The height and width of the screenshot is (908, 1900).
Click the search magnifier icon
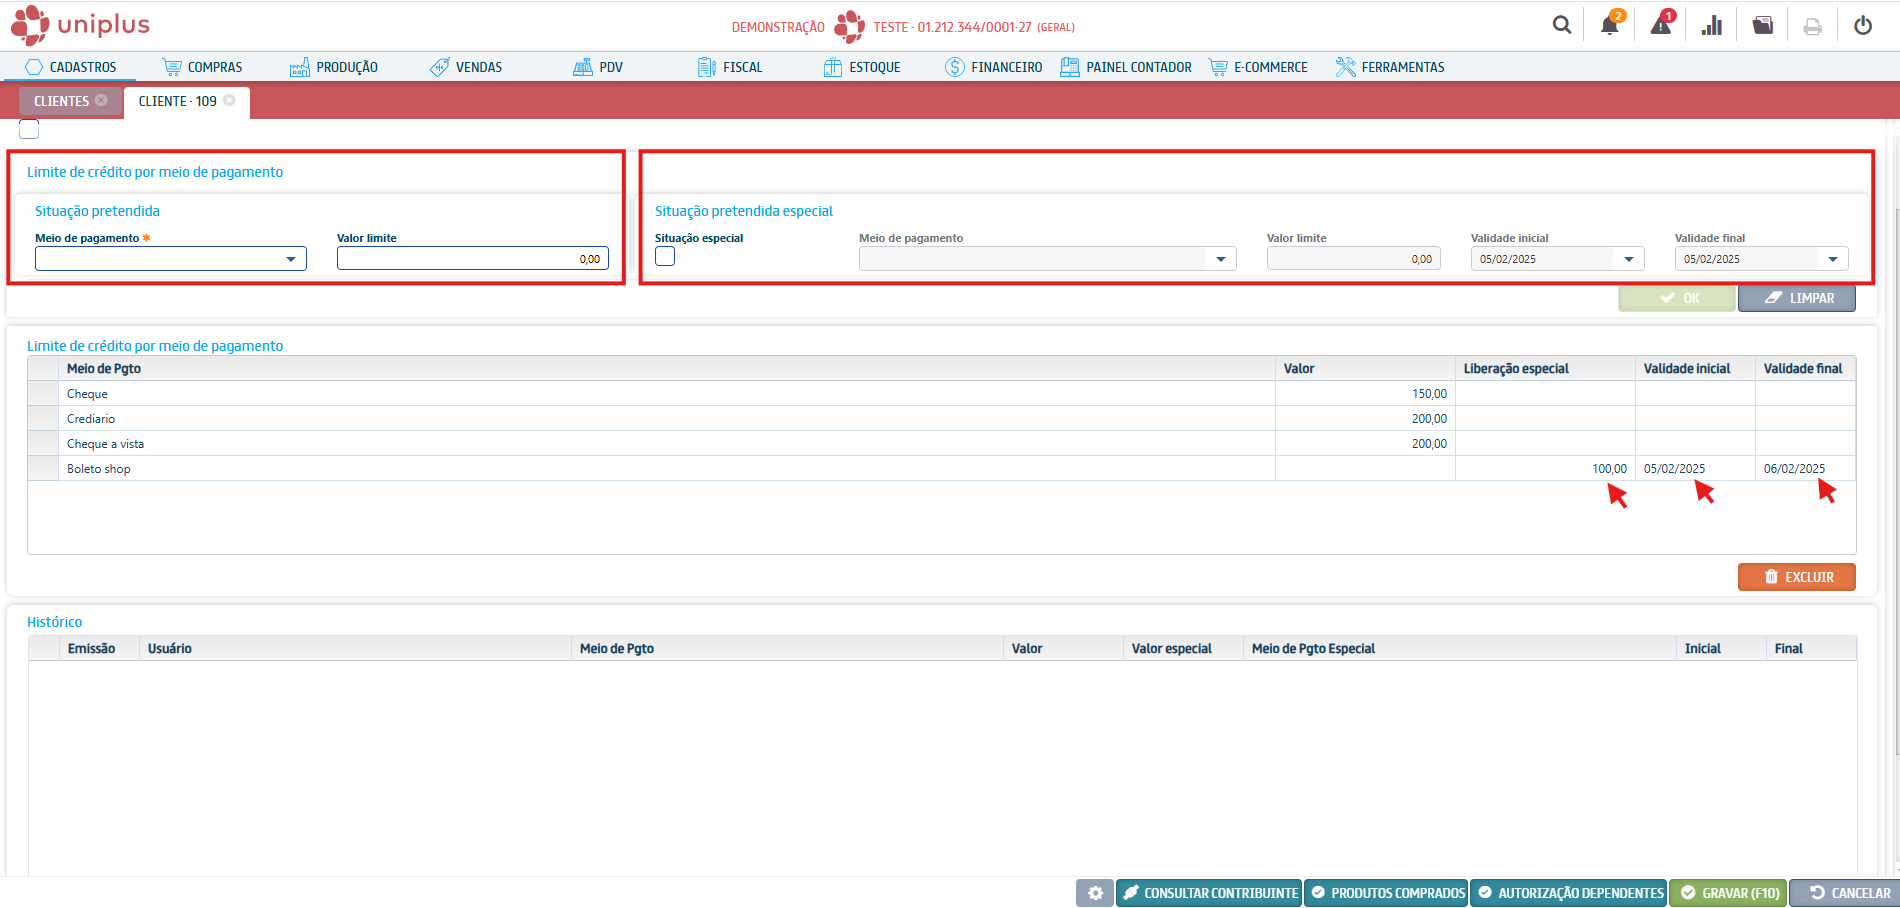pos(1561,26)
